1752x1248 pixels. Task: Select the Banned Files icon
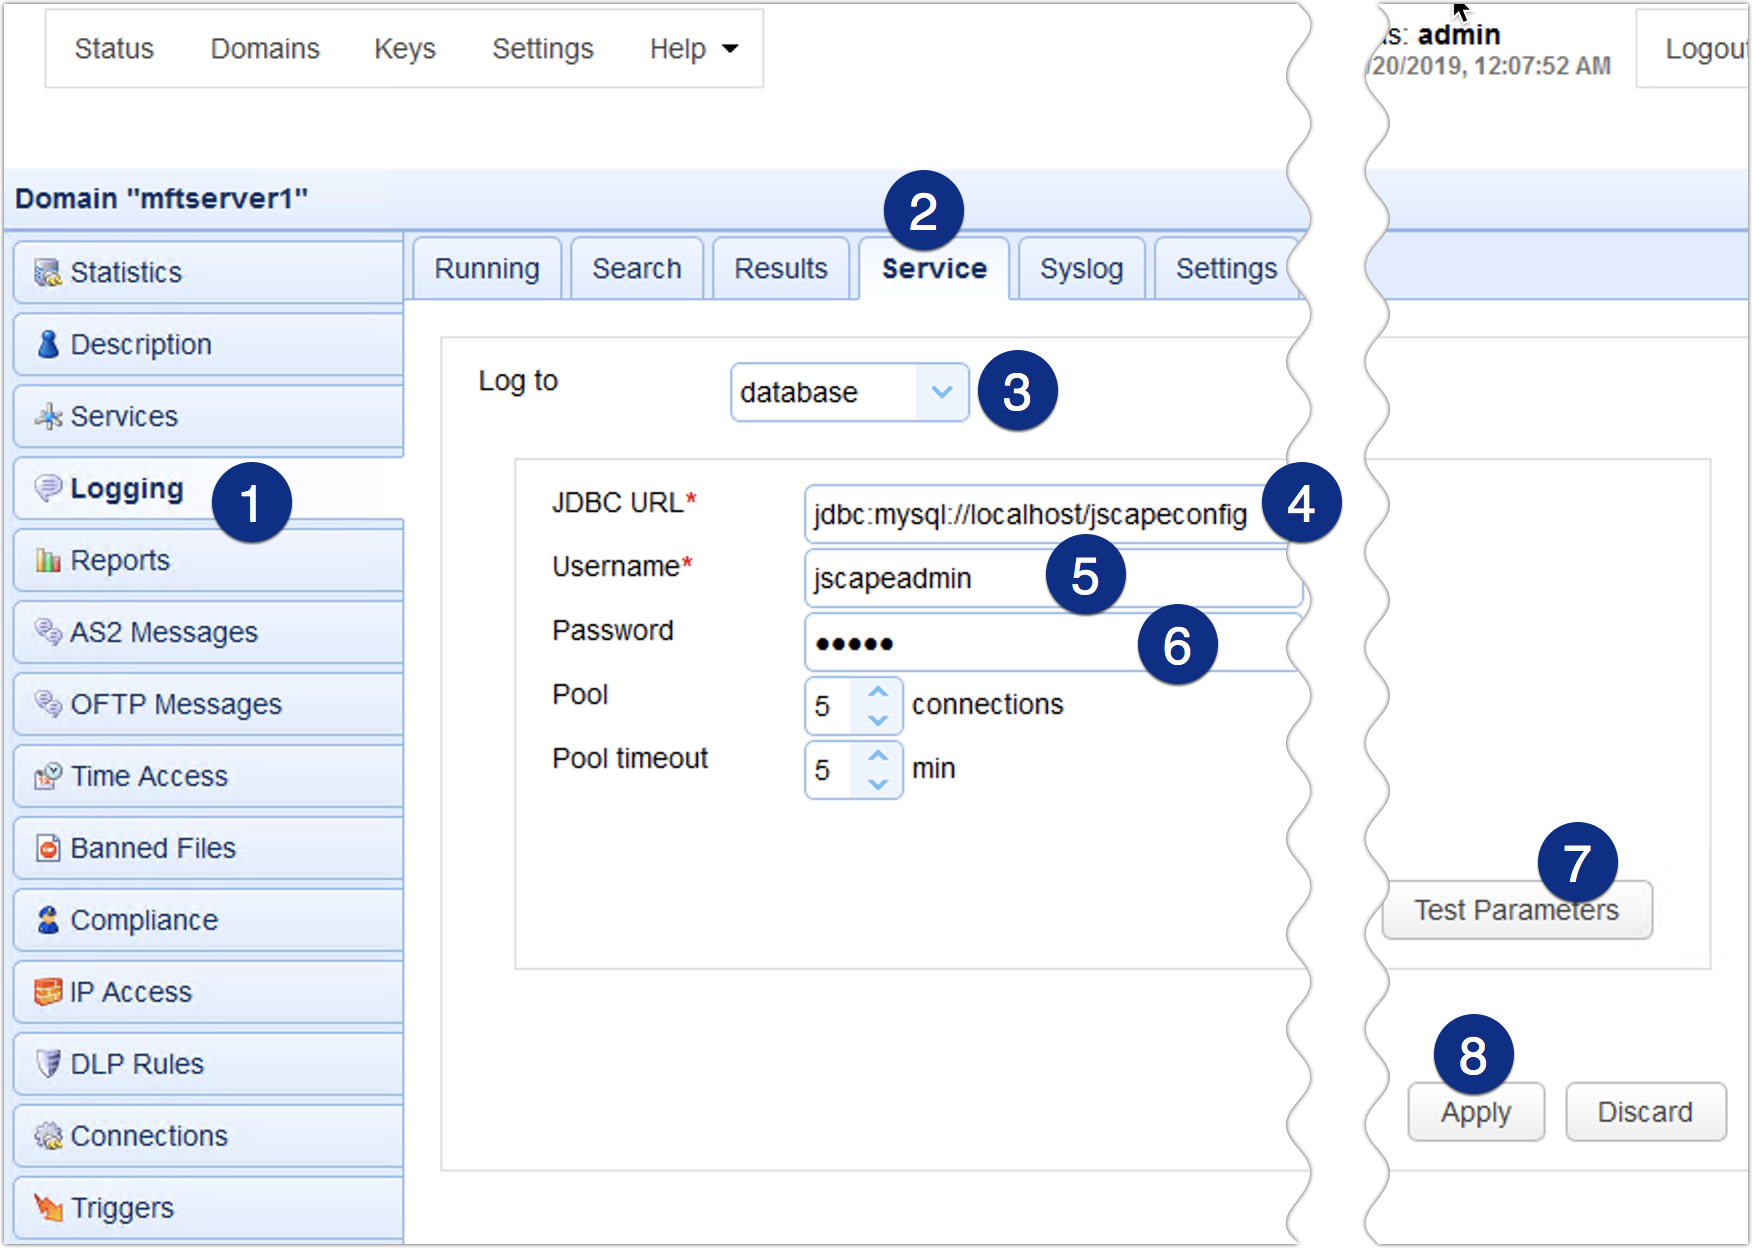[47, 847]
